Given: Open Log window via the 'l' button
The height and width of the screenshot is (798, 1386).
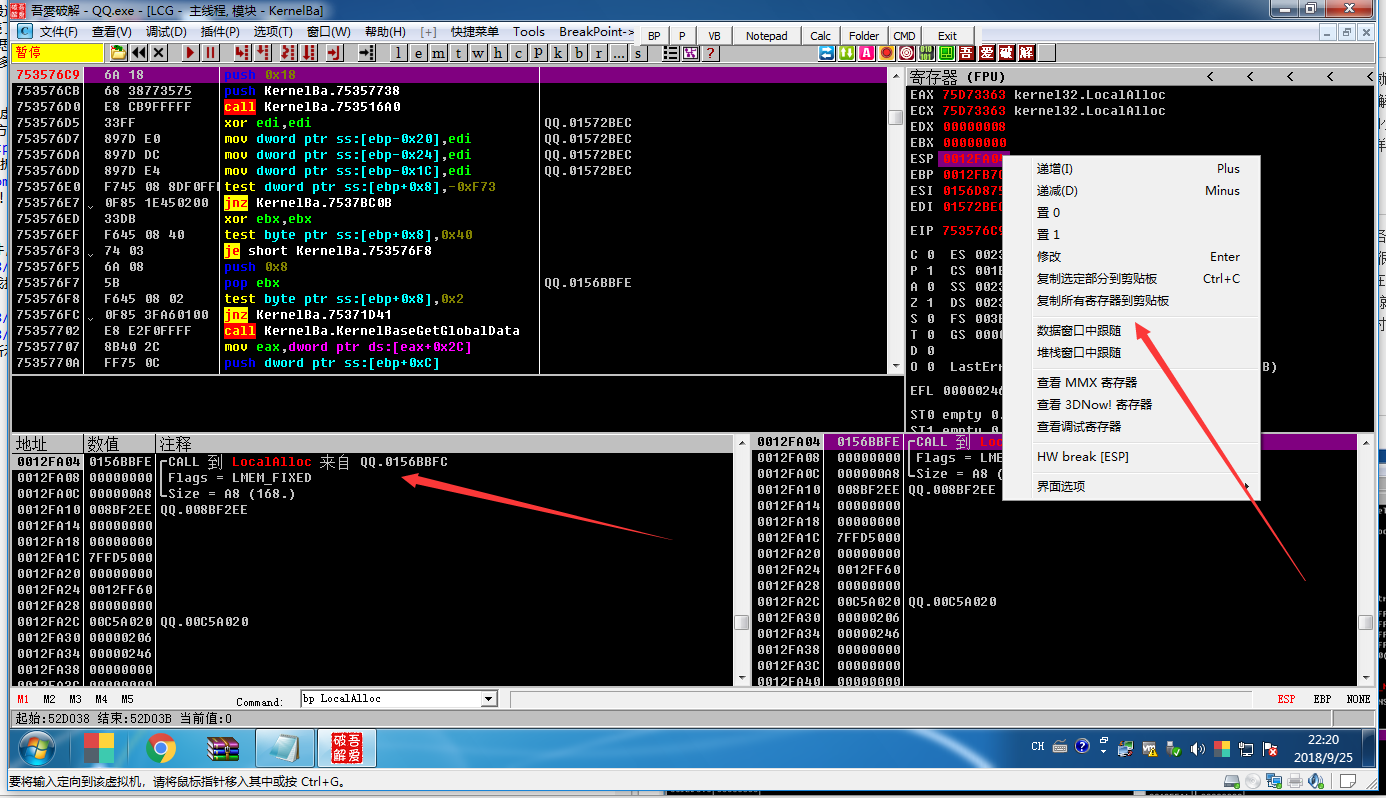Looking at the screenshot, I should [398, 53].
